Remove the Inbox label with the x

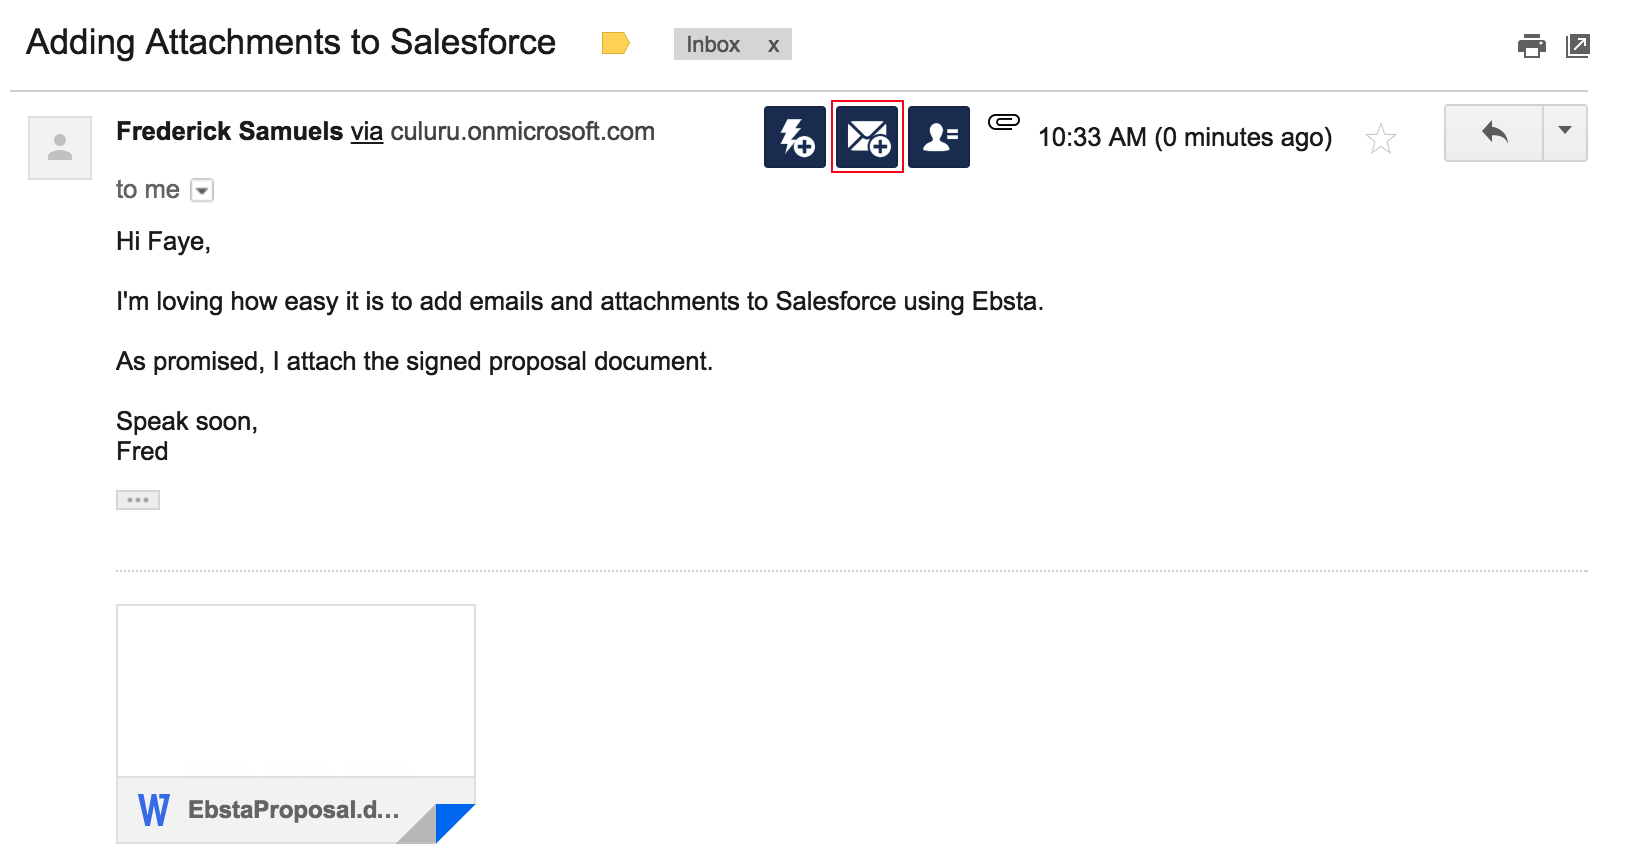click(x=773, y=45)
